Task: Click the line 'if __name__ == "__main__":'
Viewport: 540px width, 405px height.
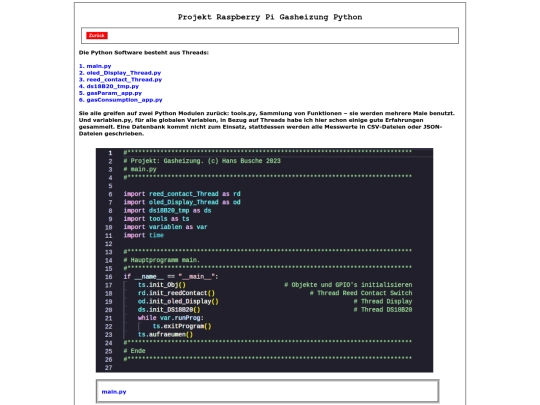Action: coord(171,277)
